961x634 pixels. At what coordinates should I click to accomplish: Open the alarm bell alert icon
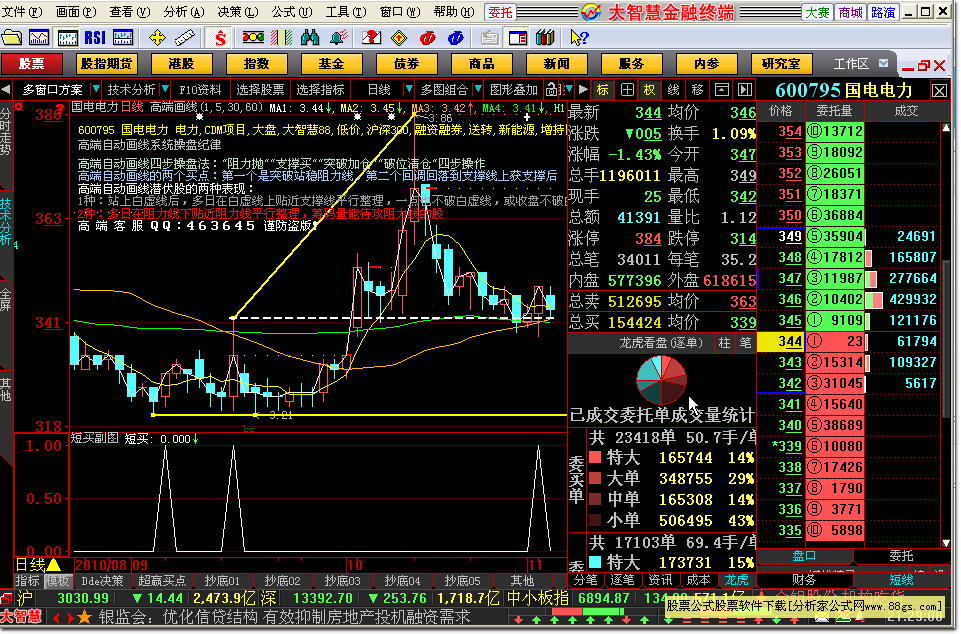(338, 38)
